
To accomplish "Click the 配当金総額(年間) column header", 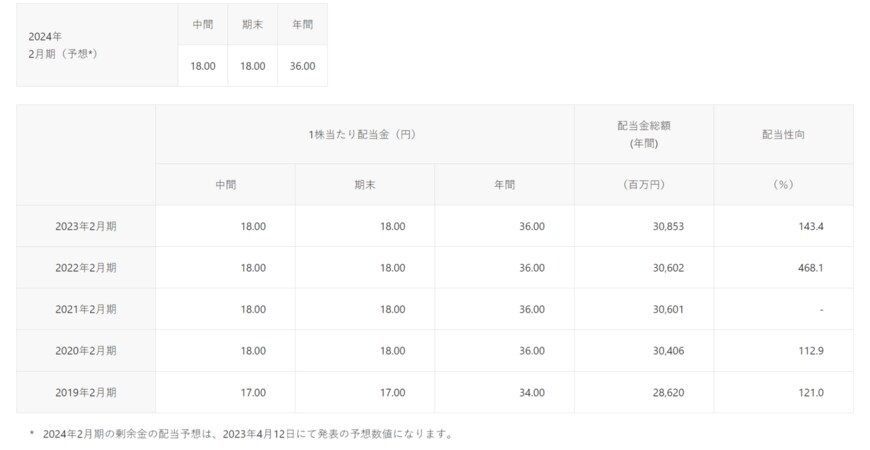I will click(643, 134).
